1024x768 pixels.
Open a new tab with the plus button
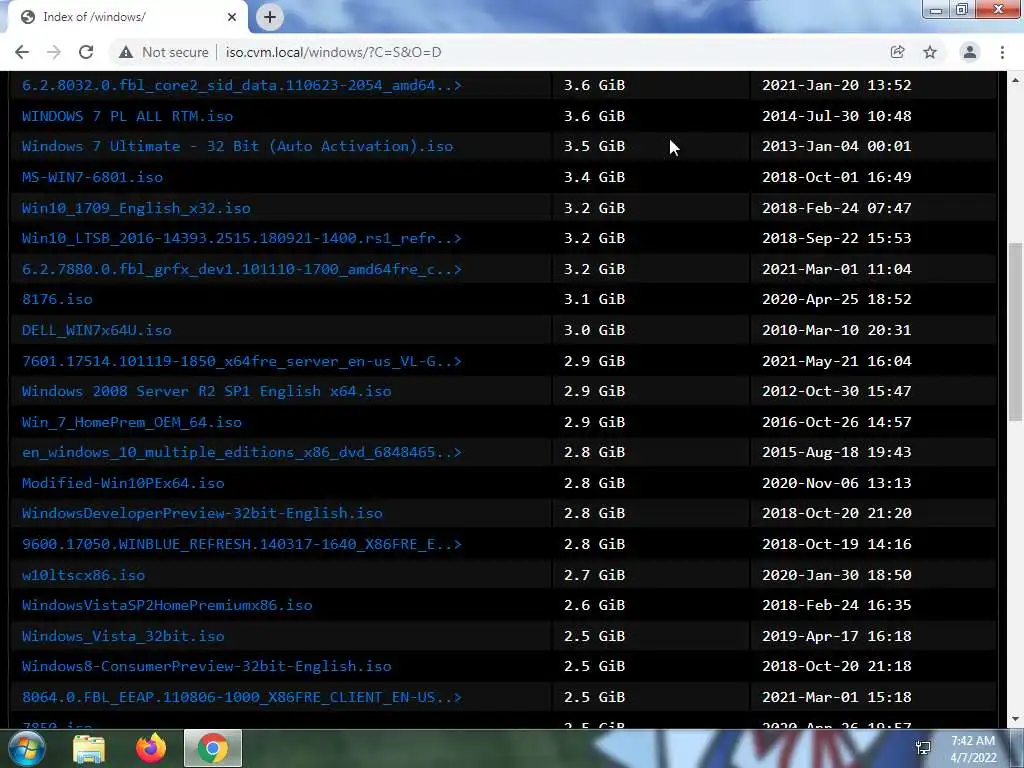[x=270, y=17]
